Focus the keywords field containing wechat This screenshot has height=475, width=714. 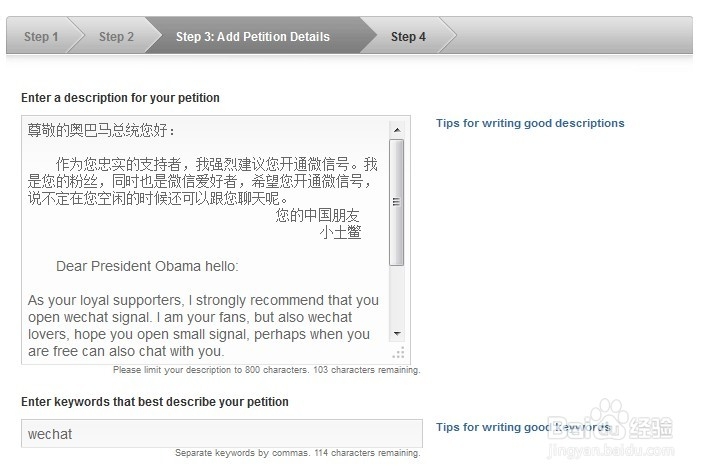[x=221, y=434]
